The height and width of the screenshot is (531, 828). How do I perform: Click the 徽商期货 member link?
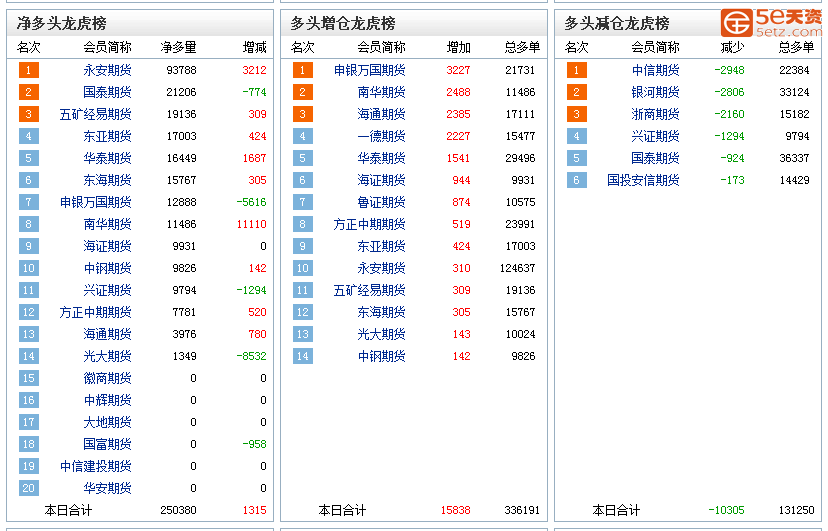tap(107, 378)
